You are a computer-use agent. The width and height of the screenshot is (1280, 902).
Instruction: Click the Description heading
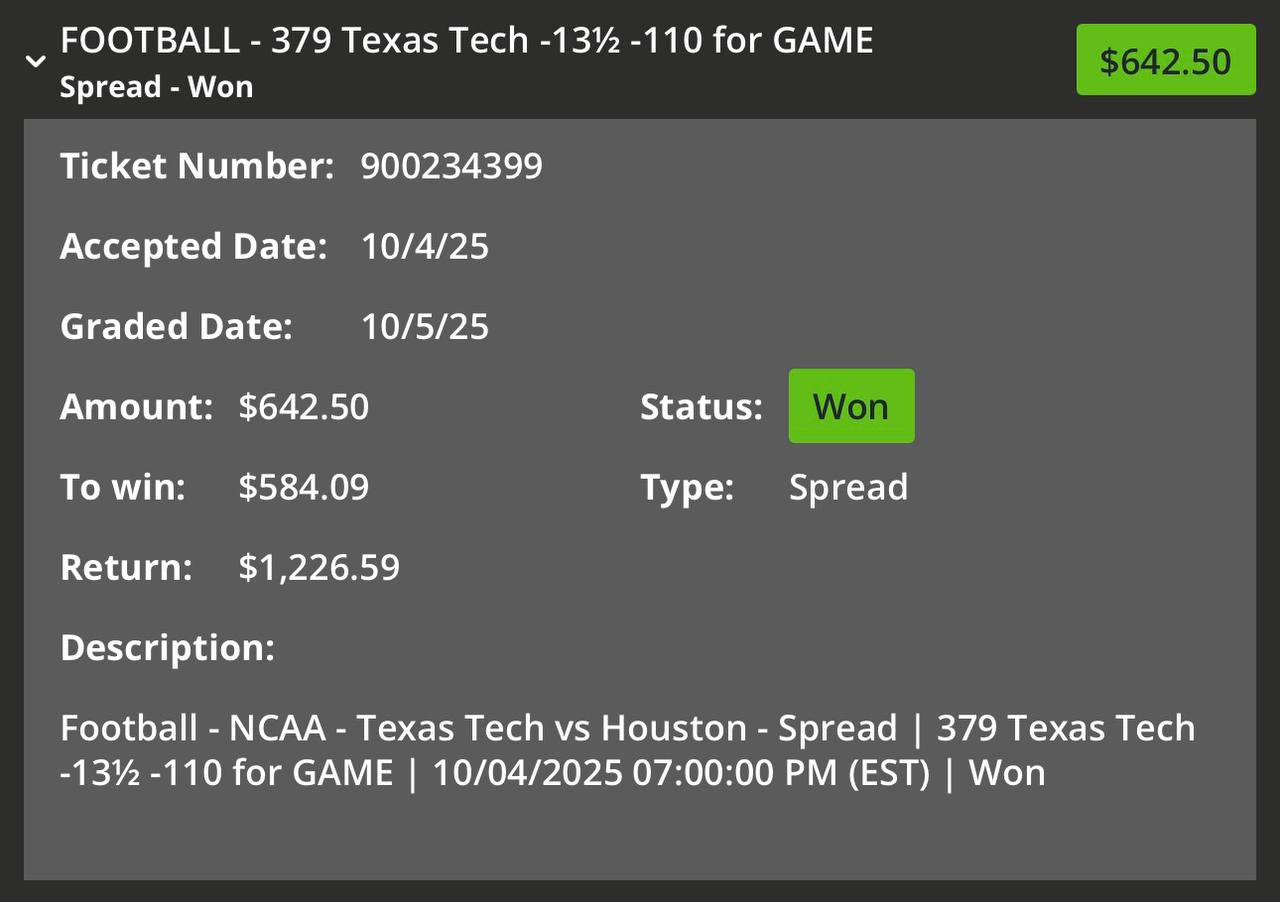(x=167, y=648)
